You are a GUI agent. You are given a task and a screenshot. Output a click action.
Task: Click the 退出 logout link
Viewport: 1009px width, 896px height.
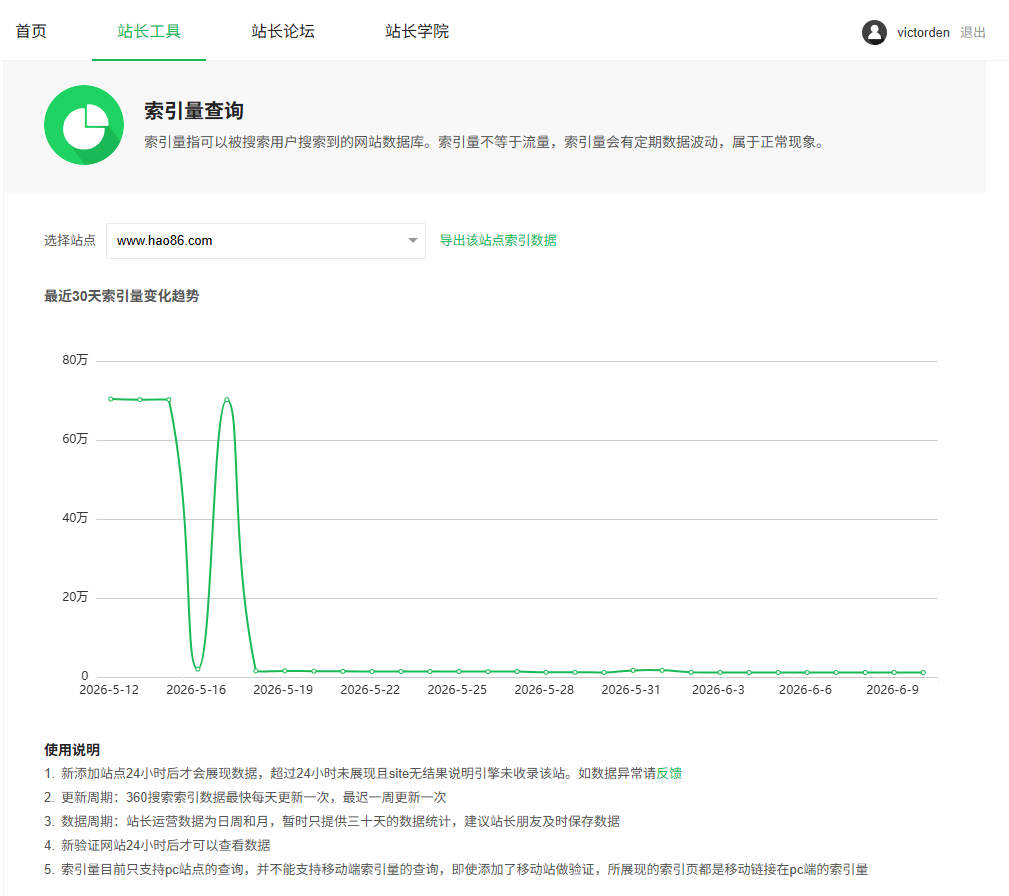pos(972,32)
